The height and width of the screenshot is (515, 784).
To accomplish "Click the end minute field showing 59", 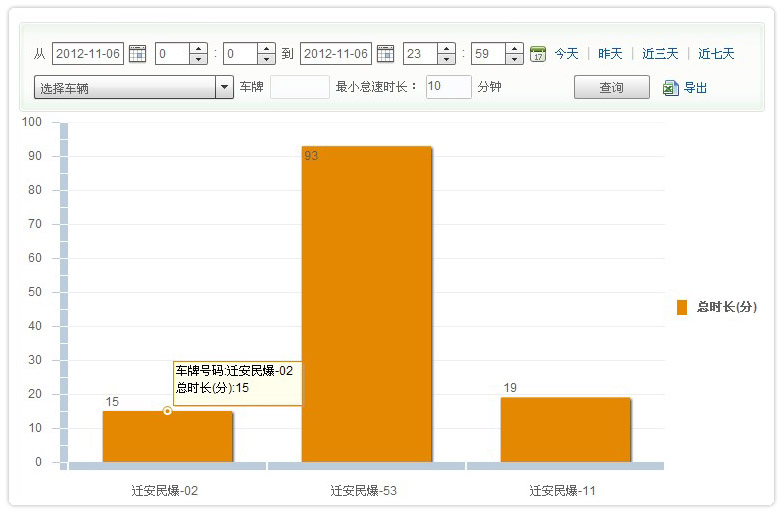I will 489,54.
